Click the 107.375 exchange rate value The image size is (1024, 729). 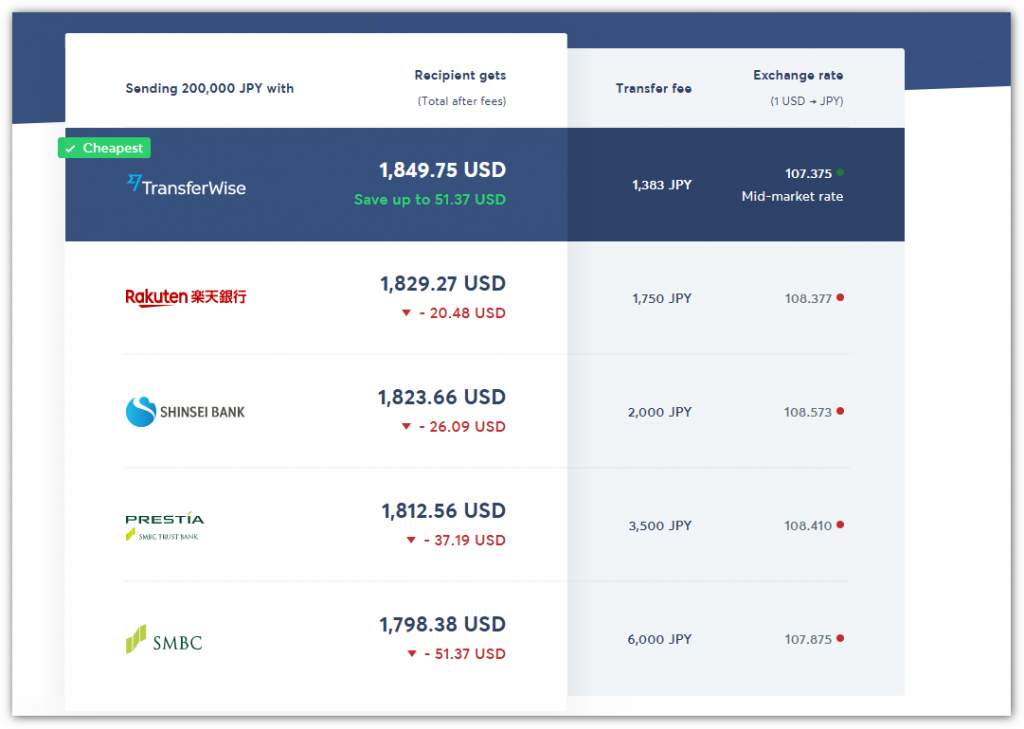[808, 174]
